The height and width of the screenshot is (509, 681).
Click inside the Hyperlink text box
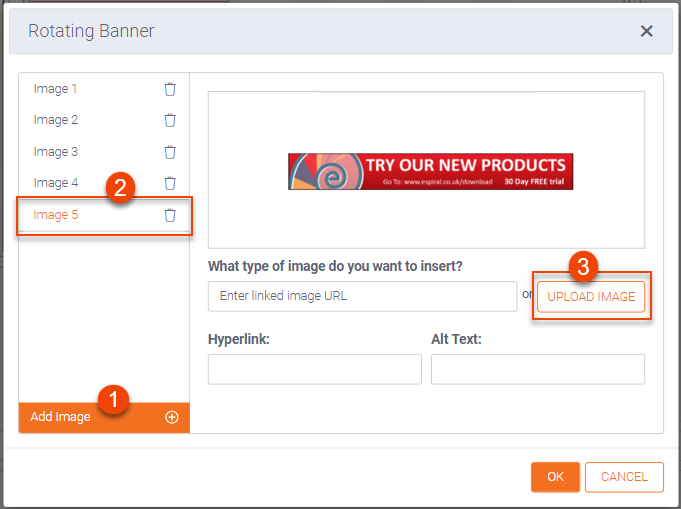tap(314, 369)
